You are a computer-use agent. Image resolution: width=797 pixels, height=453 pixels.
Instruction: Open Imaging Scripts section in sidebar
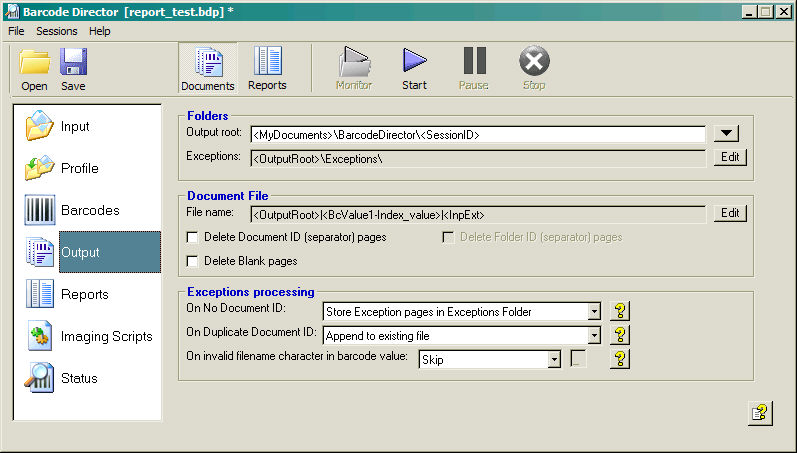pos(87,336)
